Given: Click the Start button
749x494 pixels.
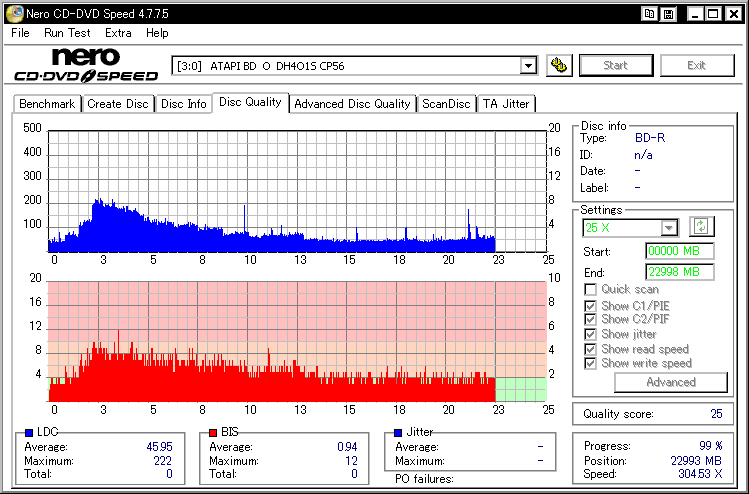Looking at the screenshot, I should (x=616, y=65).
